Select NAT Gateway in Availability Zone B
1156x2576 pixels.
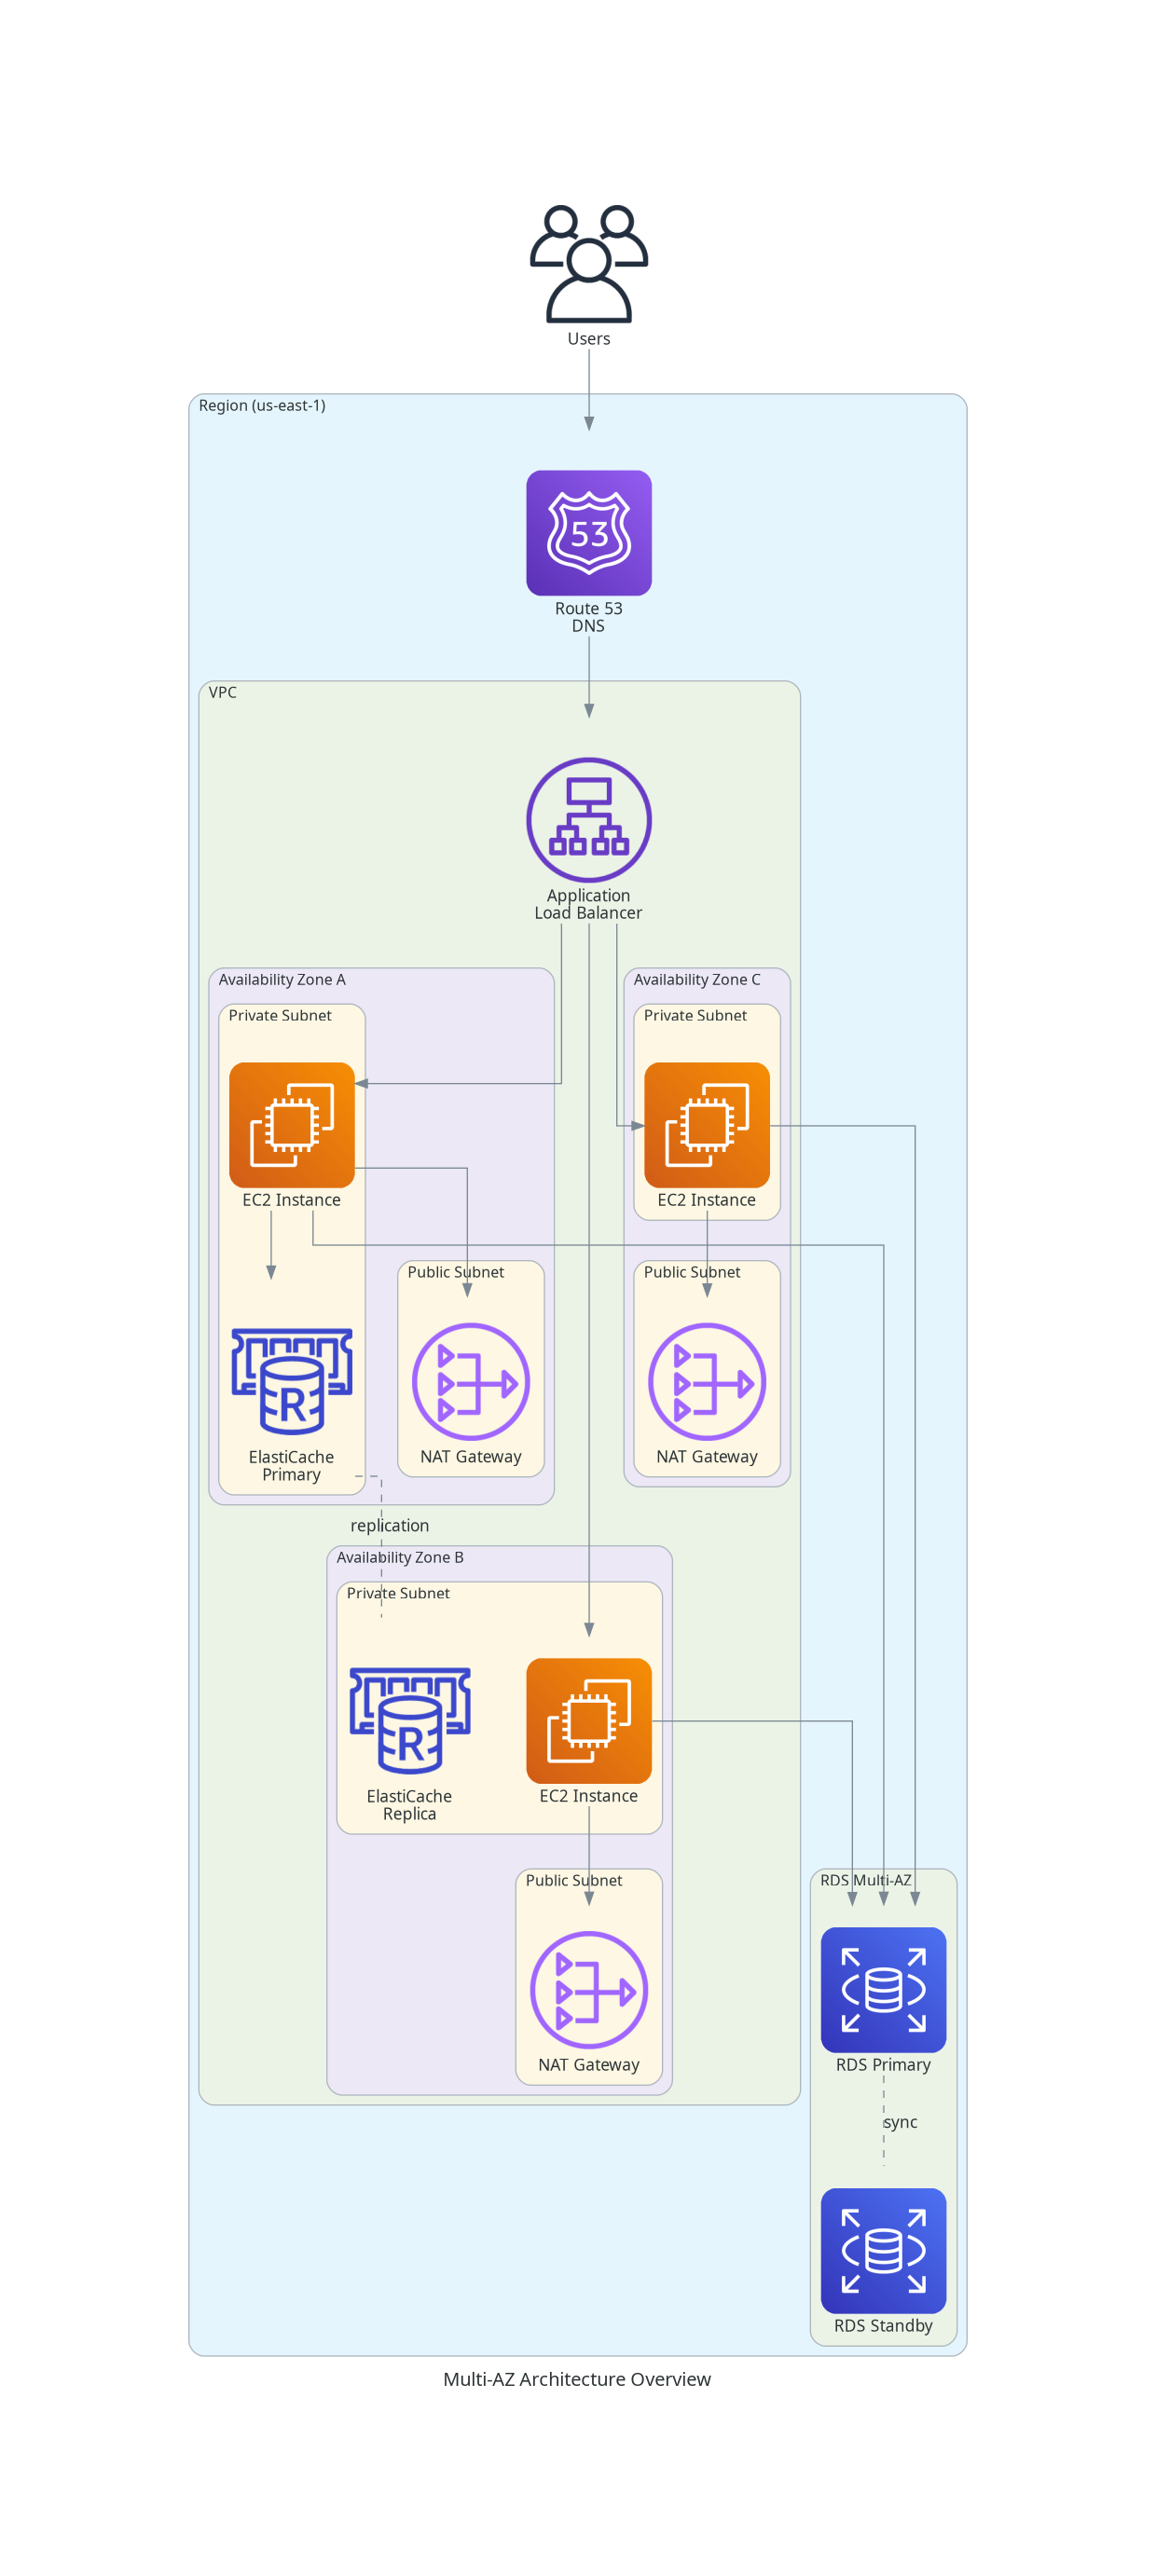tap(588, 1990)
